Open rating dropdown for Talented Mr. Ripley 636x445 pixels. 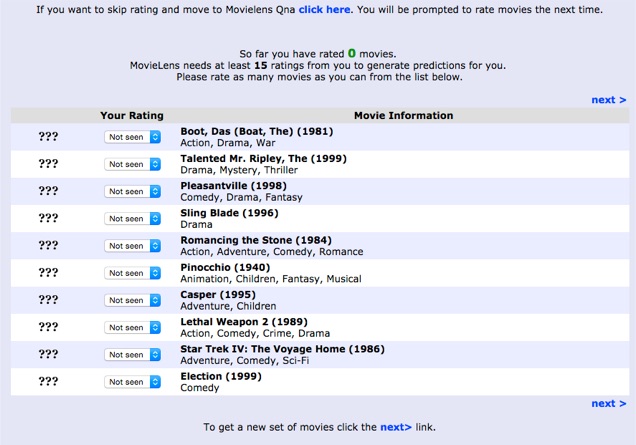pyautogui.click(x=133, y=164)
